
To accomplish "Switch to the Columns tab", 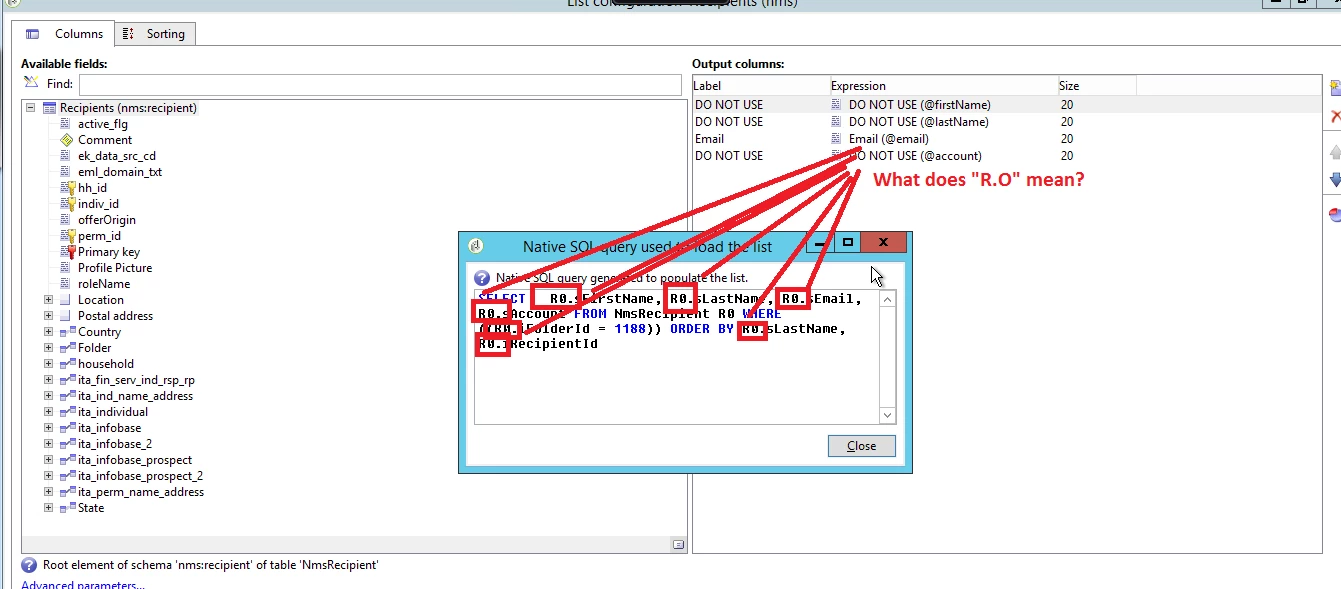I will [x=65, y=34].
